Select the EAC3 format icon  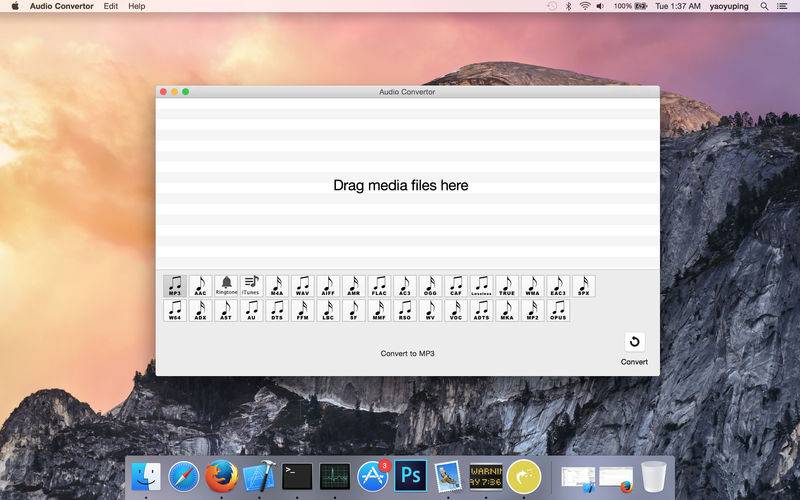(558, 286)
